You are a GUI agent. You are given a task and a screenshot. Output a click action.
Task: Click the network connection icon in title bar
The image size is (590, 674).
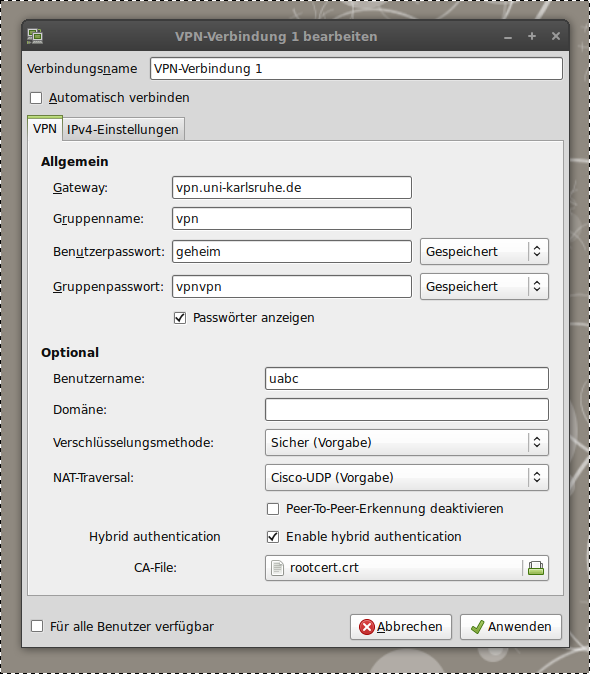pos(35,36)
